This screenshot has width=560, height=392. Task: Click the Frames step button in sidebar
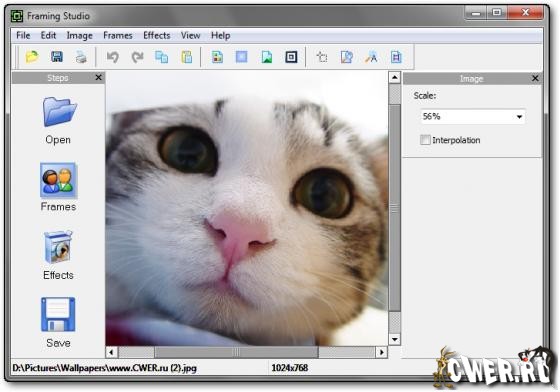tap(58, 187)
